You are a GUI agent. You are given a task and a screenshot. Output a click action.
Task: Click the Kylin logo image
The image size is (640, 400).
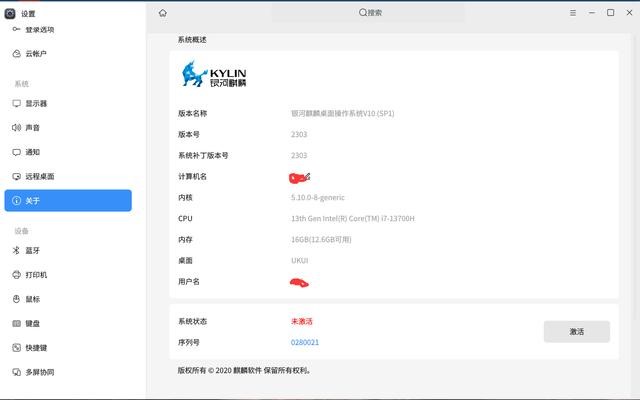(214, 74)
